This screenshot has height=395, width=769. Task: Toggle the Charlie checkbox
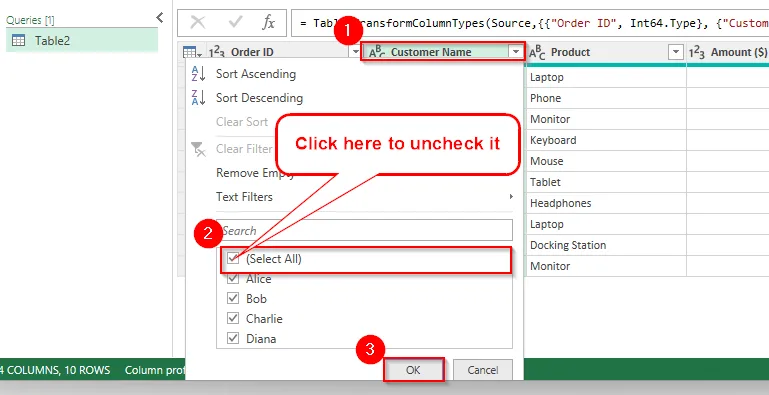tap(233, 318)
